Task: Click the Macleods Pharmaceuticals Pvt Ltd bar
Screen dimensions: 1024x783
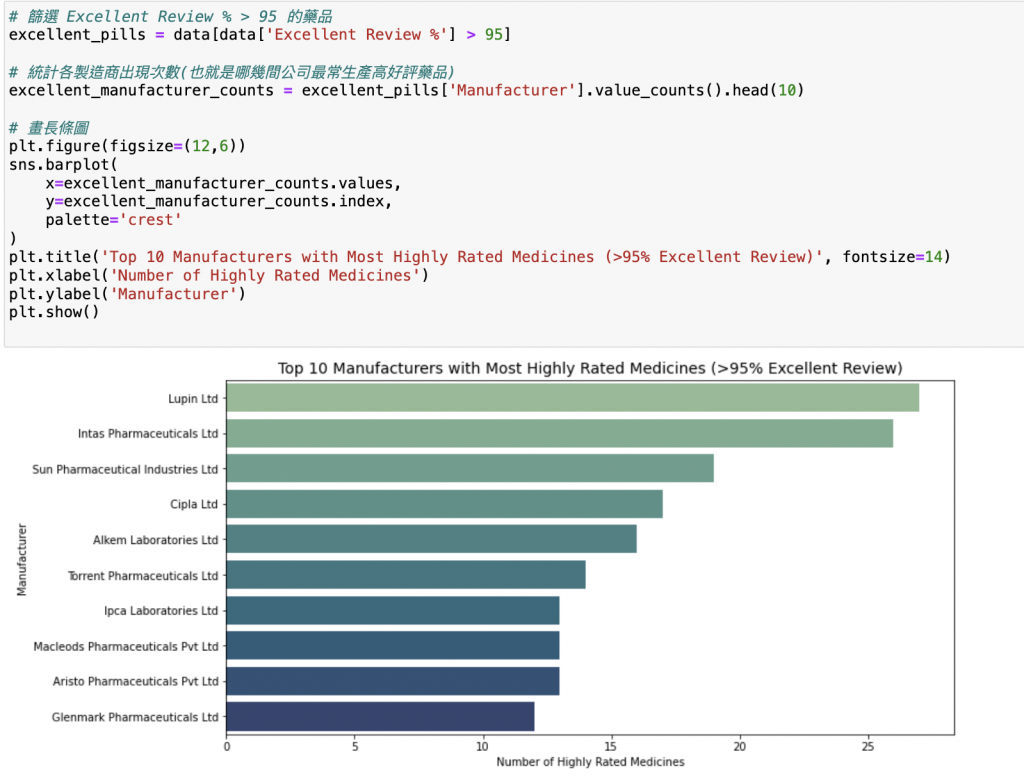Action: (x=393, y=646)
